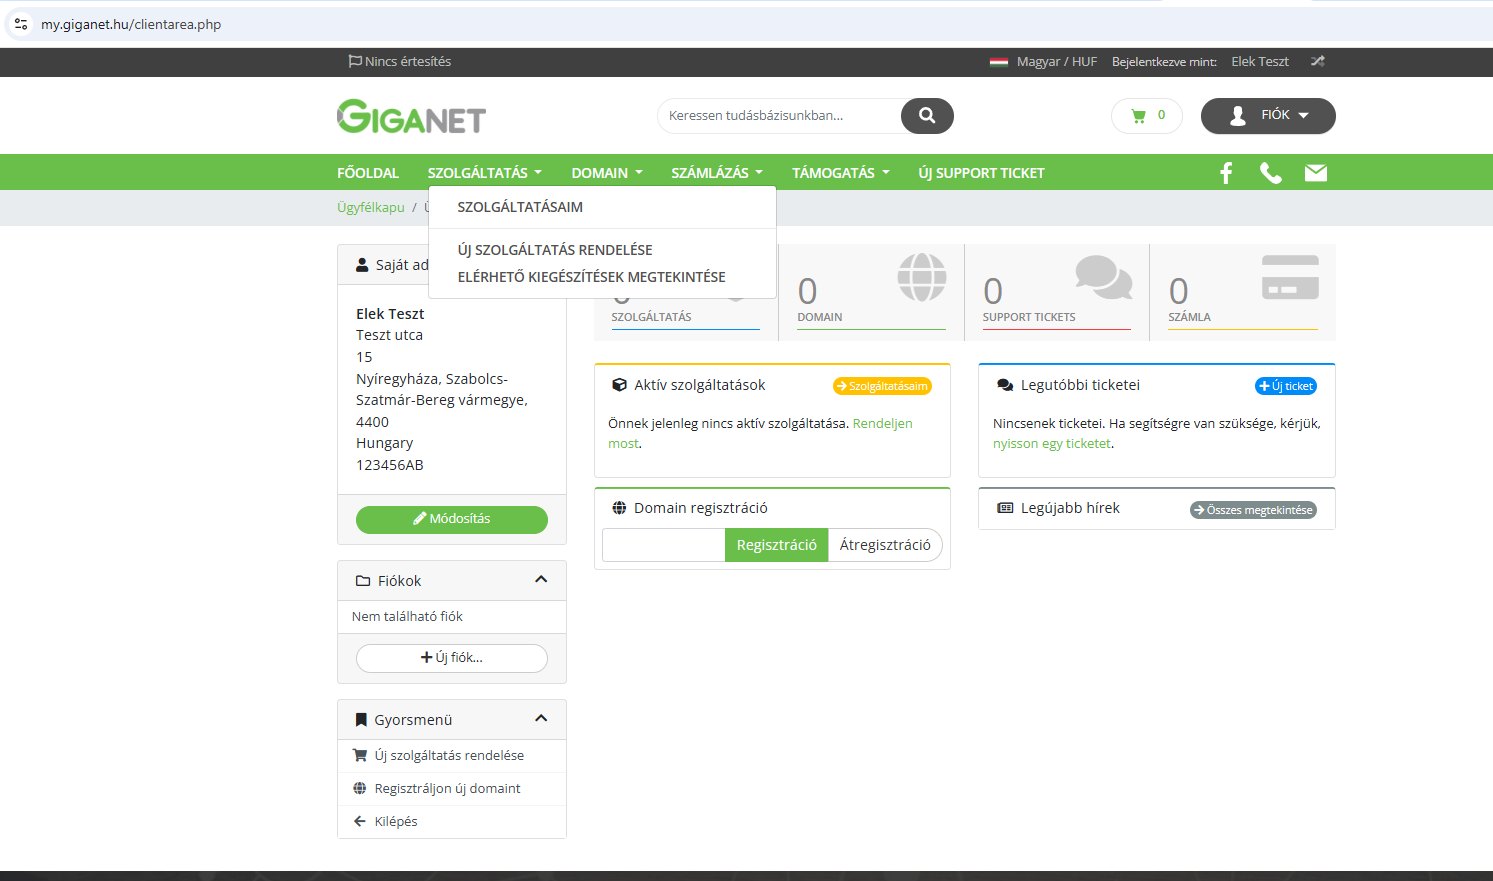Click the site info icon in address bar
This screenshot has width=1493, height=881.
coord(21,24)
